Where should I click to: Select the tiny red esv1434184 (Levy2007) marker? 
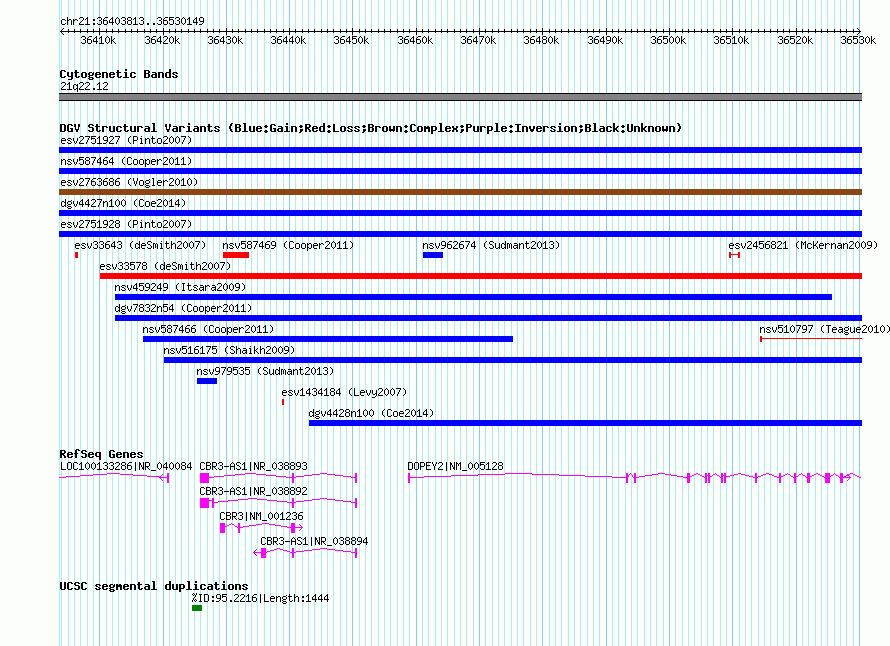click(x=283, y=402)
